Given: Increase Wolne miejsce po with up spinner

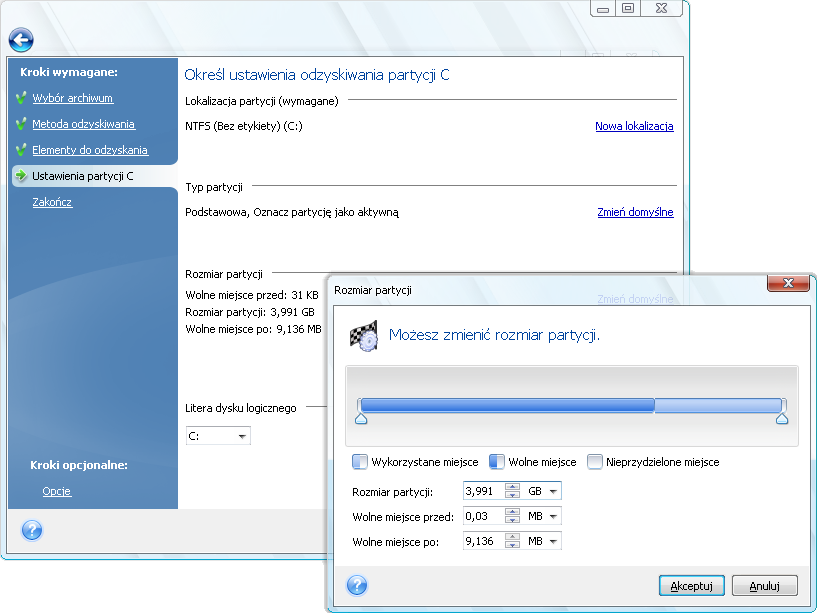Looking at the screenshot, I should click(x=513, y=537).
